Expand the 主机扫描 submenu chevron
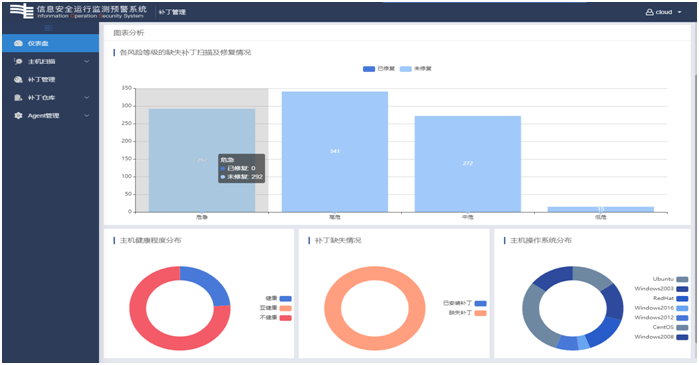This screenshot has width=699, height=365. tap(86, 62)
